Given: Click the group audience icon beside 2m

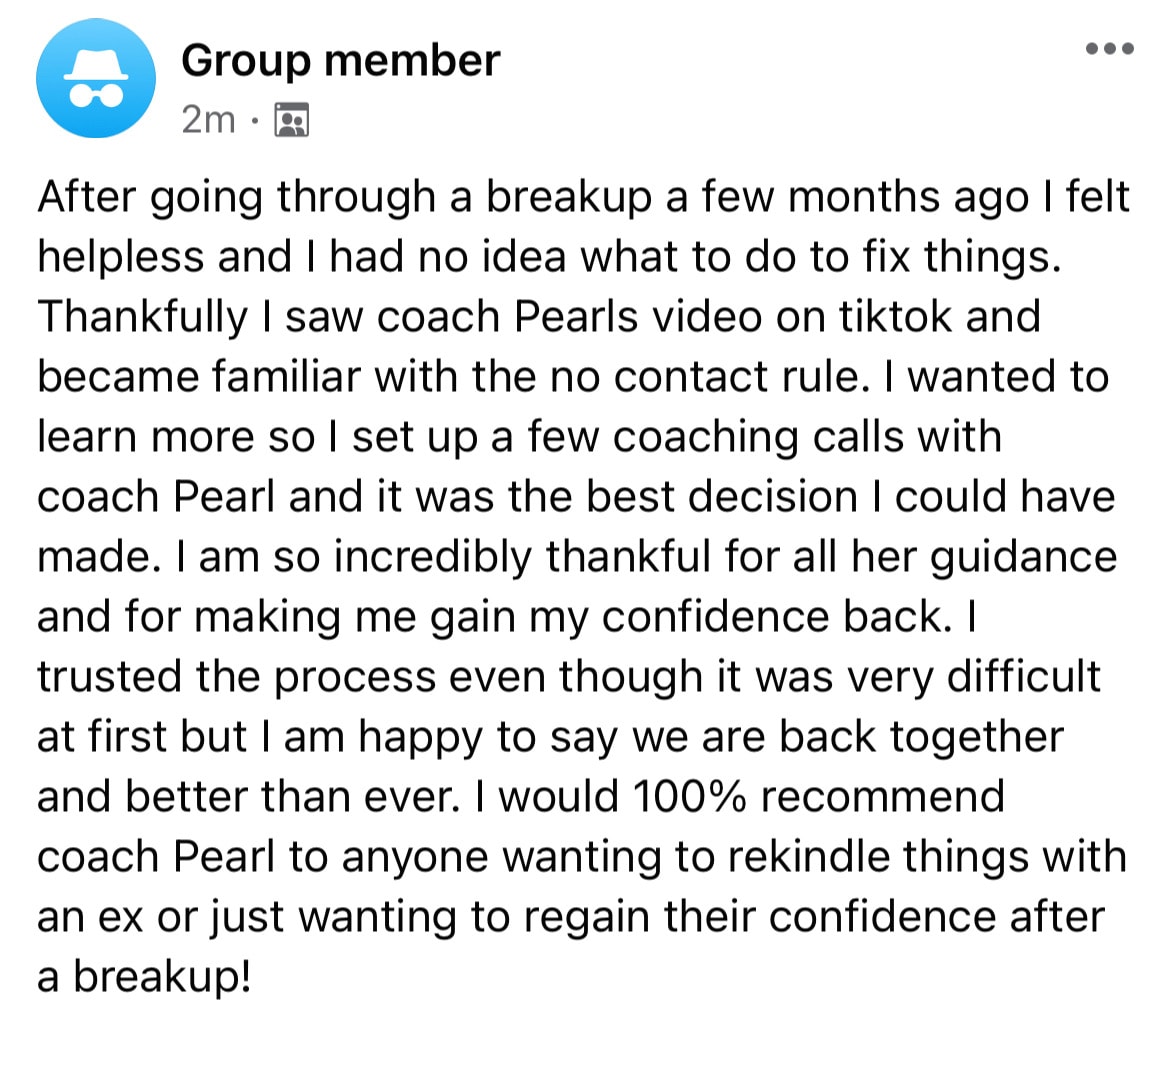Looking at the screenshot, I should click(x=292, y=120).
